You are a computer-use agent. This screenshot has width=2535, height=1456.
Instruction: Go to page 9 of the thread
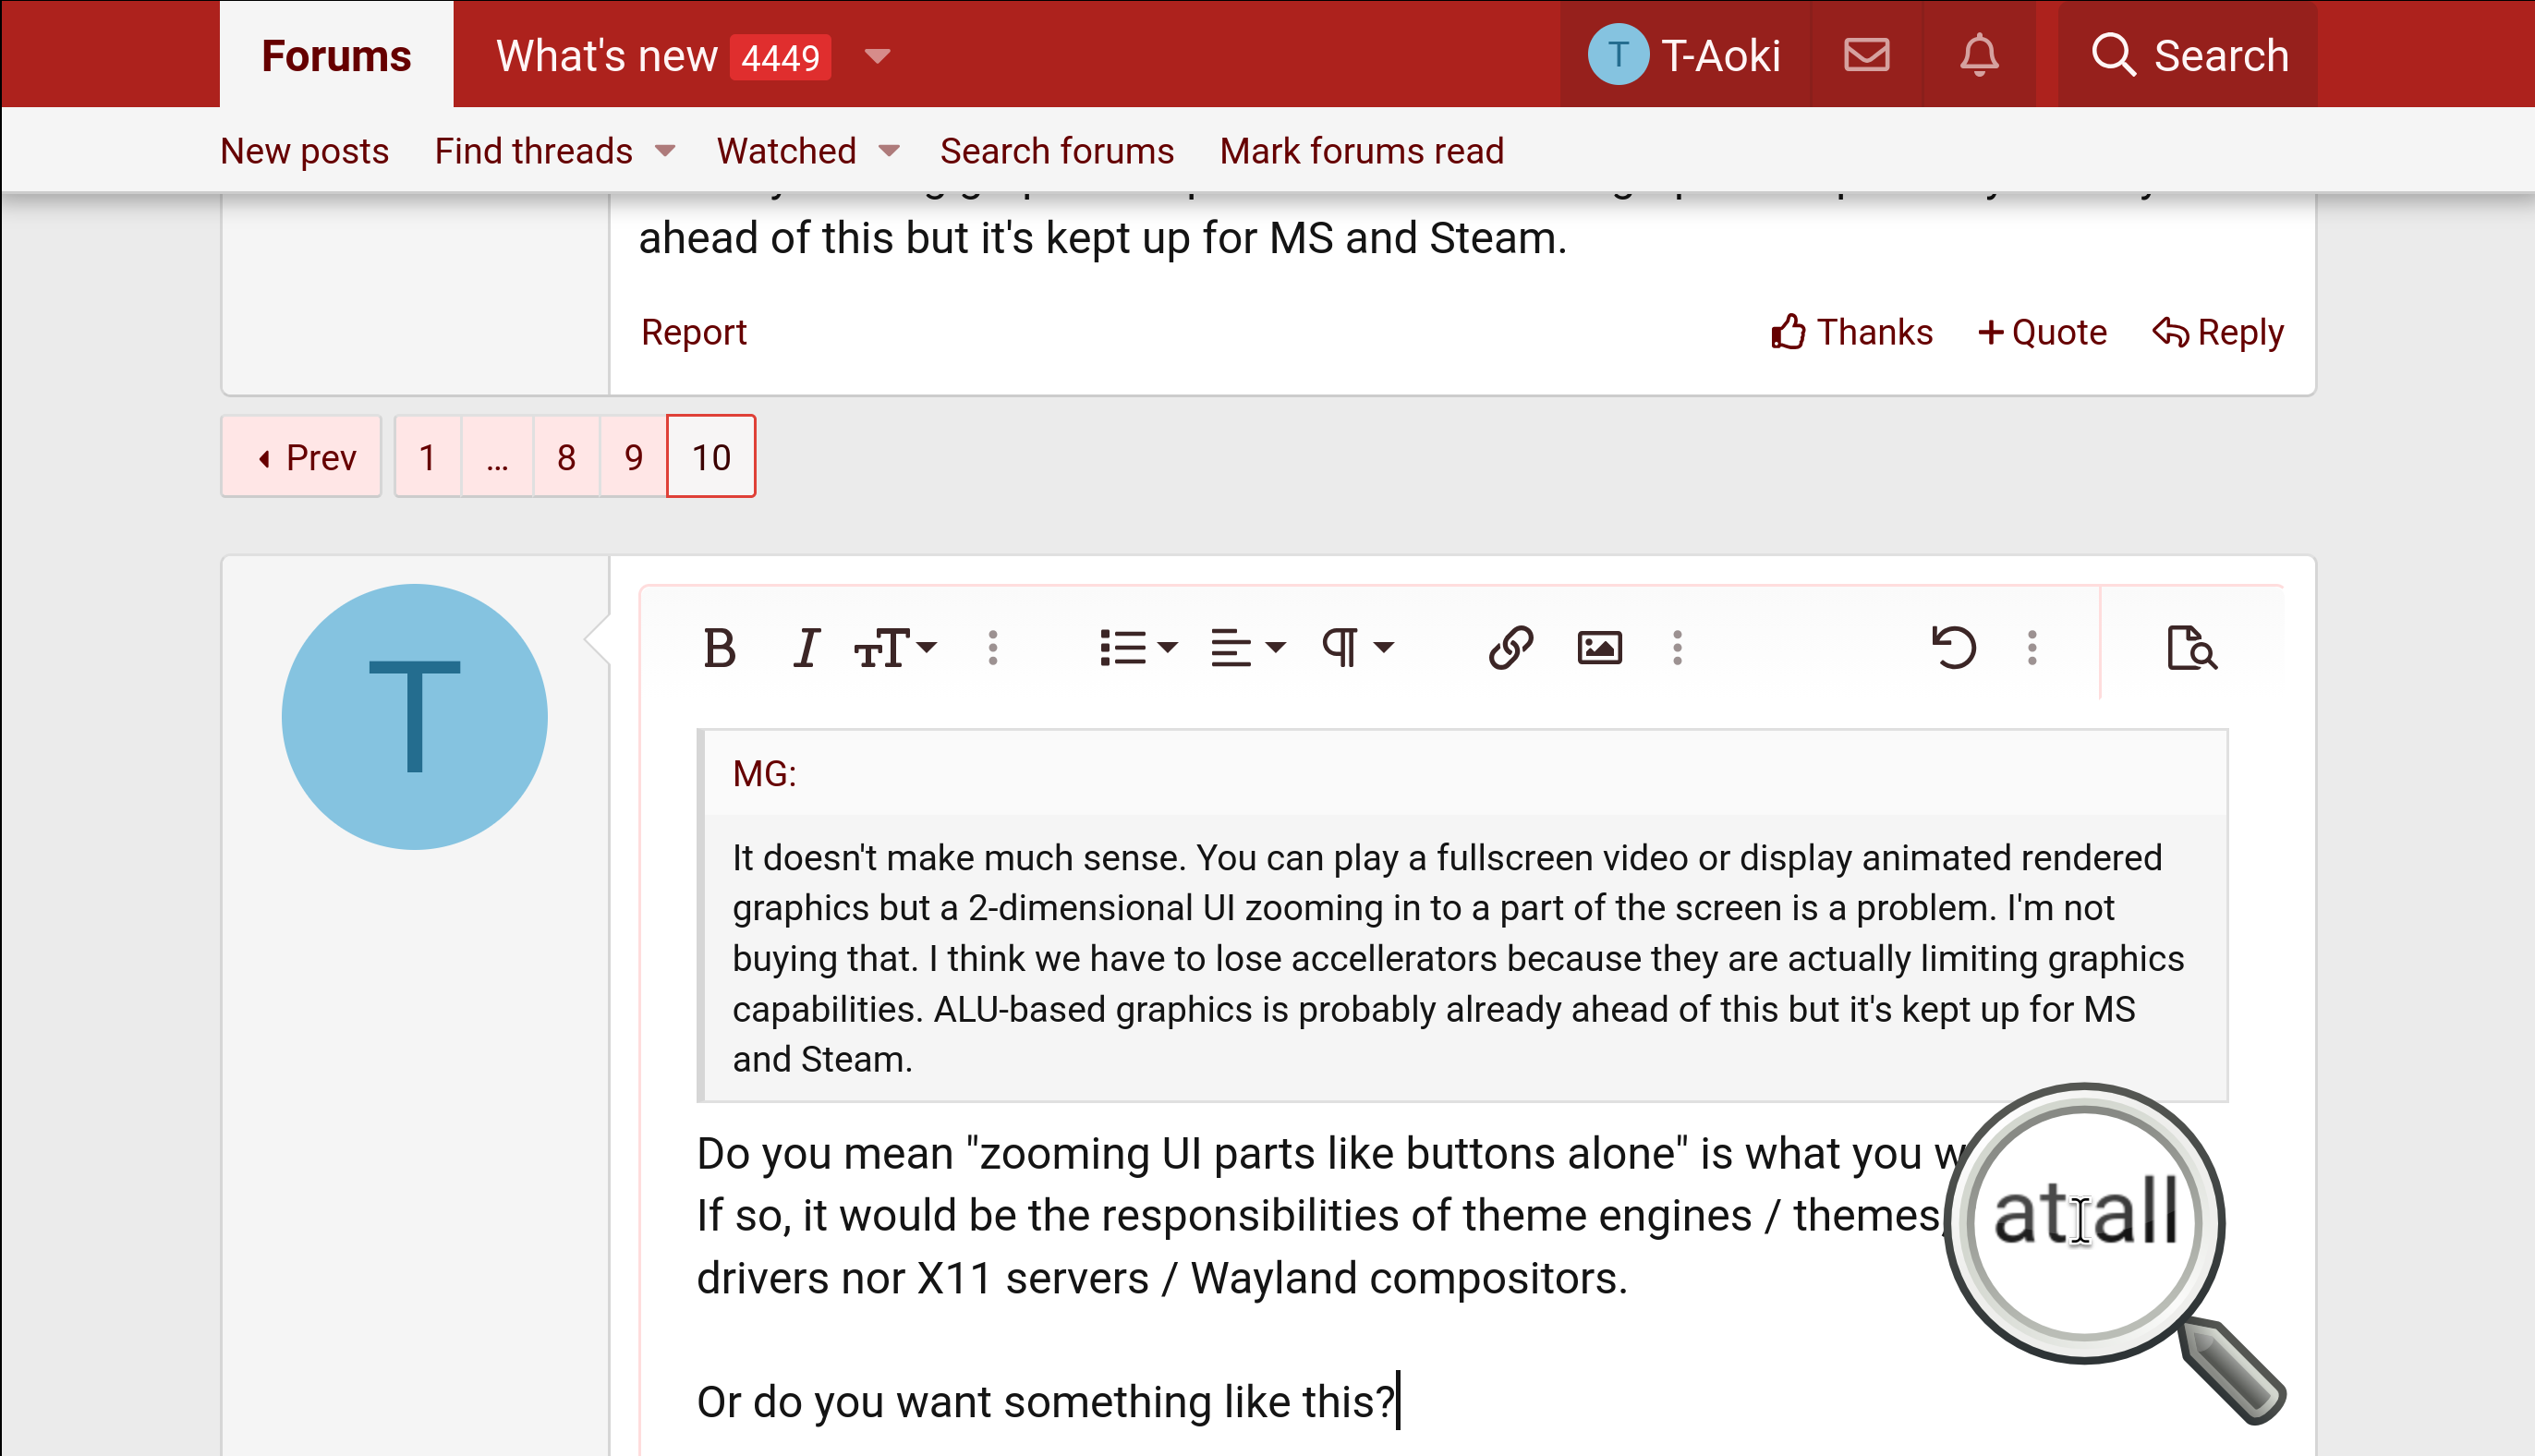click(633, 456)
